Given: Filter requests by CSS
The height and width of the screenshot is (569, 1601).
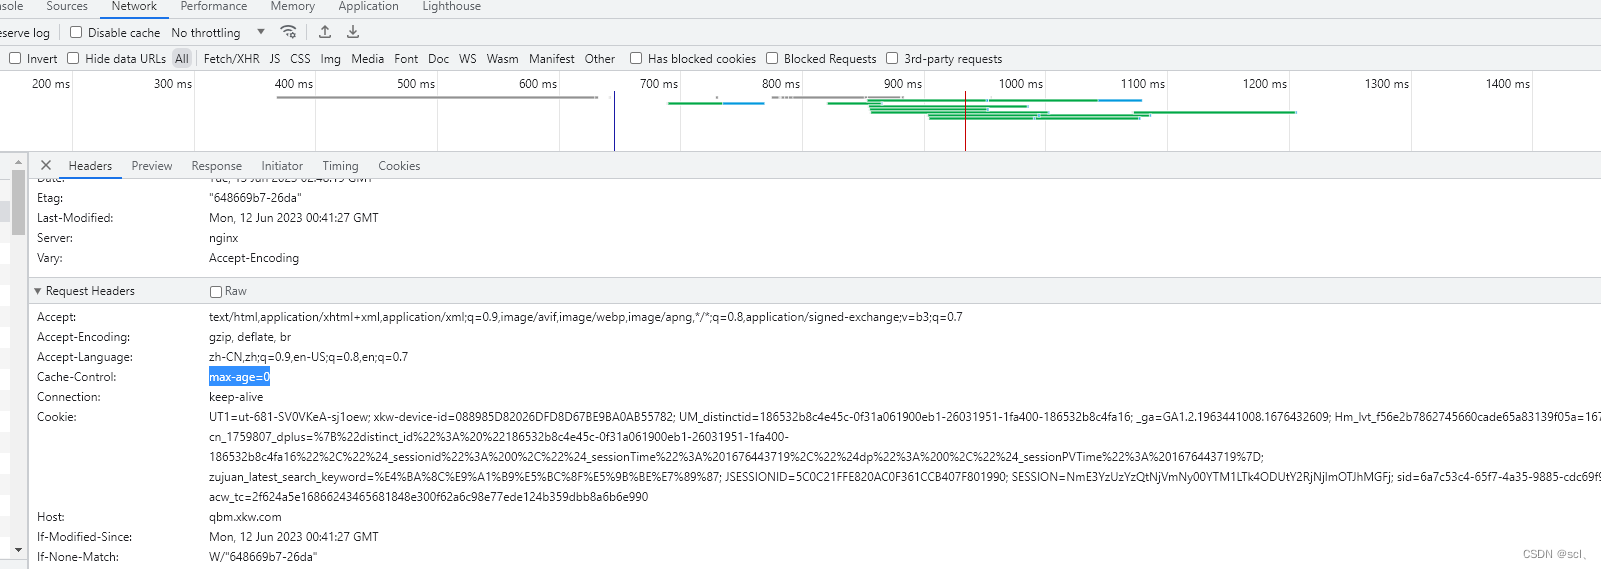Looking at the screenshot, I should coord(300,59).
